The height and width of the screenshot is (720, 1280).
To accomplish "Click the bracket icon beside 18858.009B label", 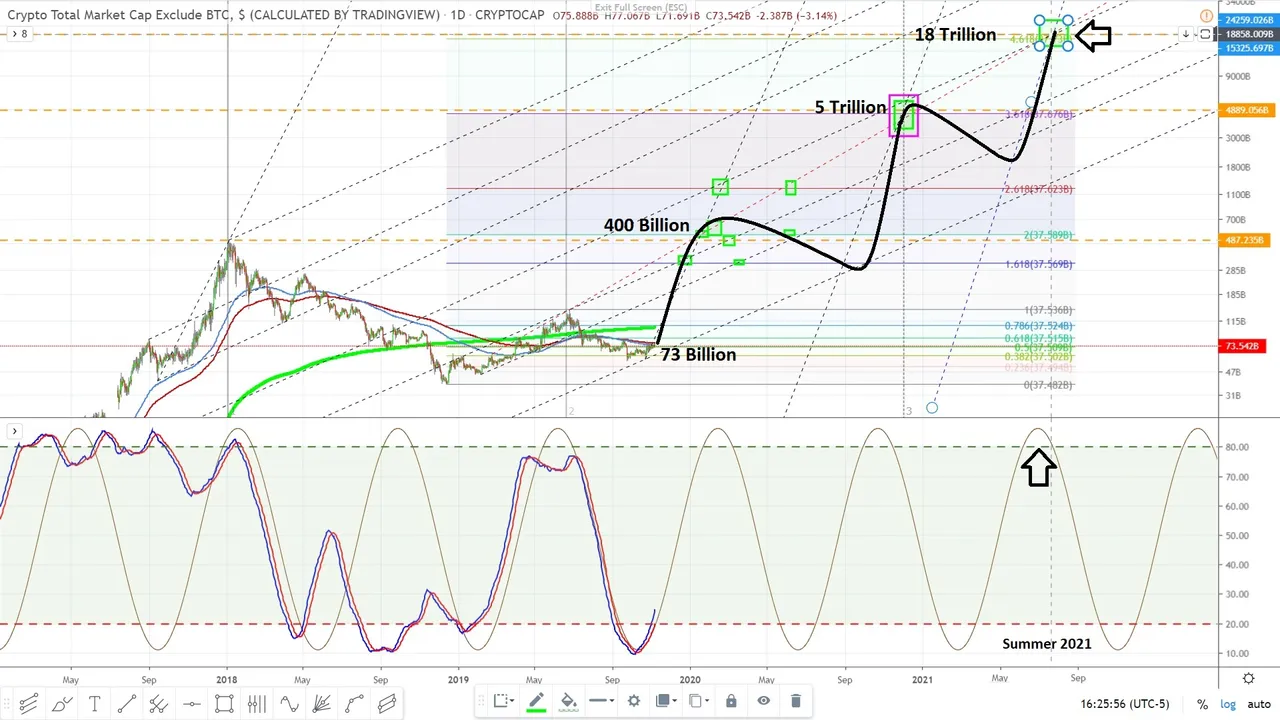I will pyautogui.click(x=1207, y=33).
